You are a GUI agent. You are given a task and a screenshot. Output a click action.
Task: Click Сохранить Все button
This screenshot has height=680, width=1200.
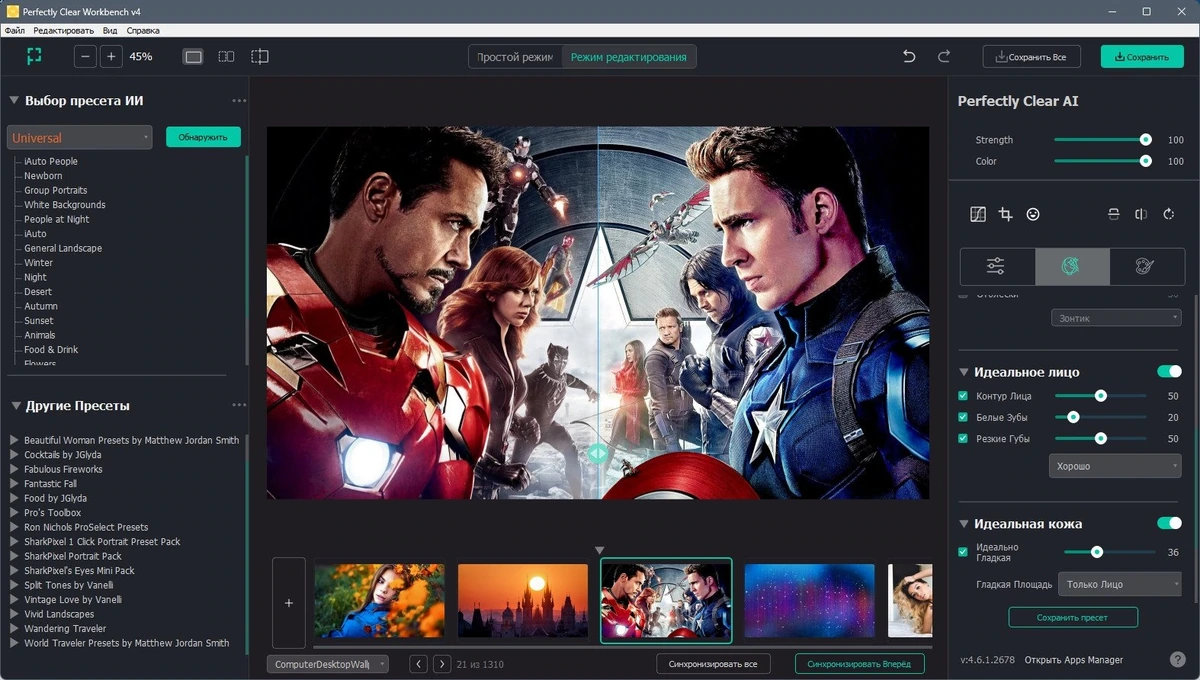pos(1031,57)
